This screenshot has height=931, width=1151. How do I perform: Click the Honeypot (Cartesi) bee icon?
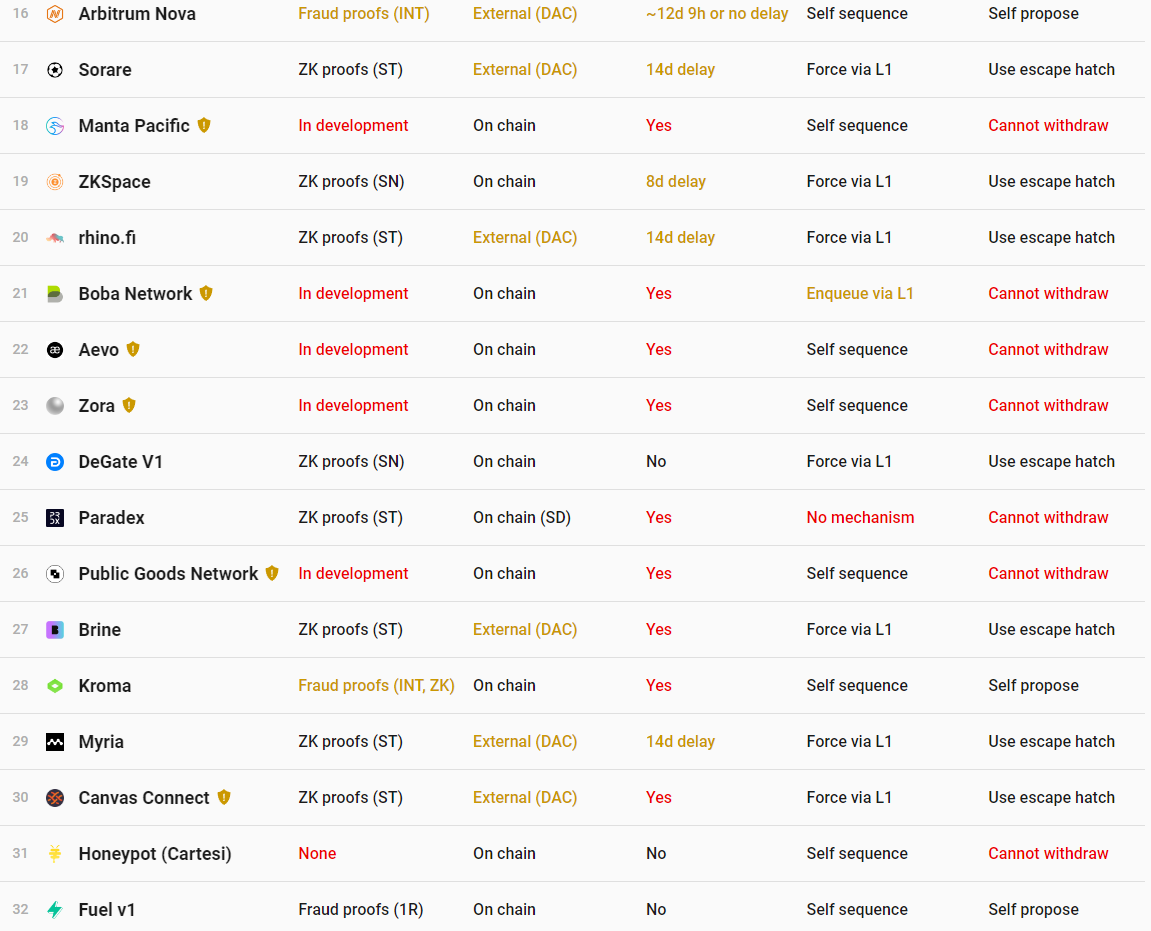coord(55,853)
